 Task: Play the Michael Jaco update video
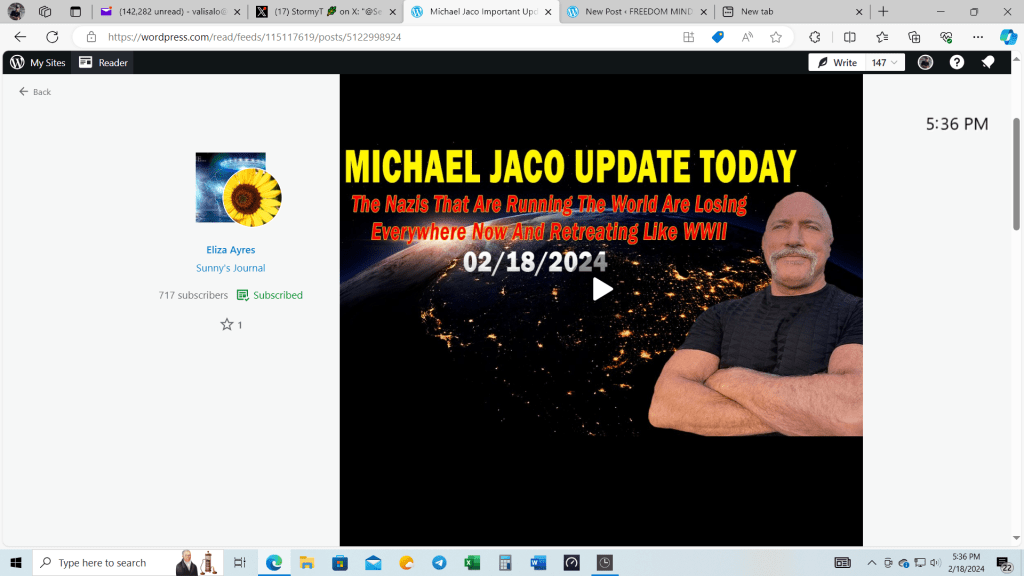pos(602,289)
